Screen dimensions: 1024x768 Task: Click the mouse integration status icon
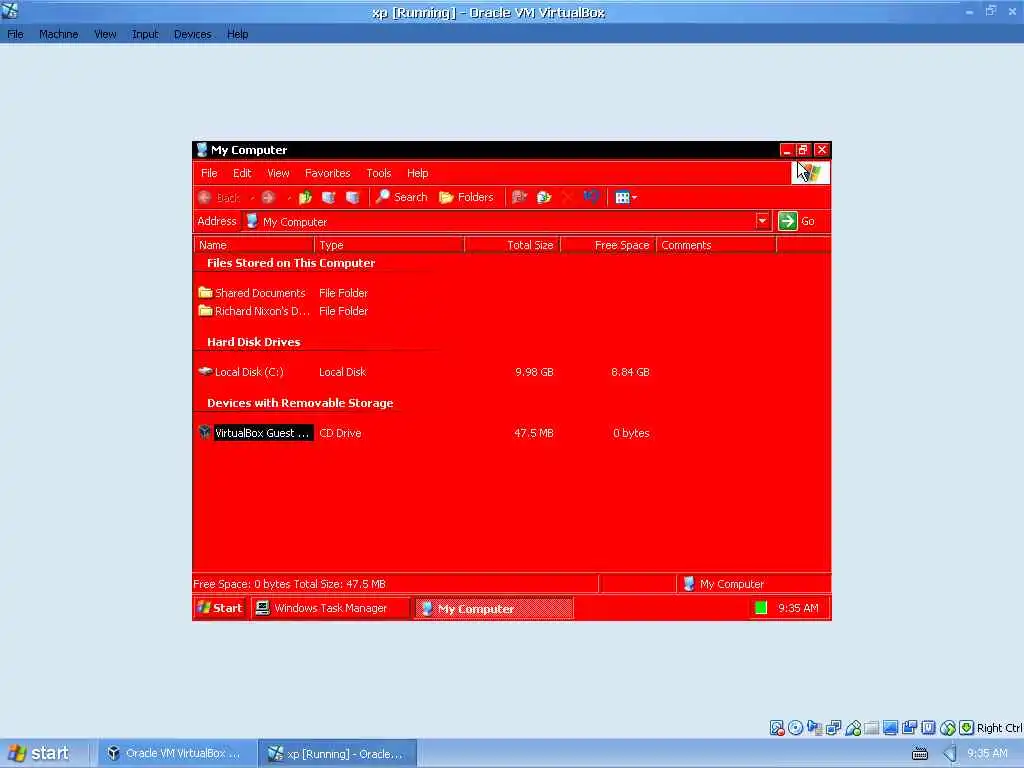point(948,728)
